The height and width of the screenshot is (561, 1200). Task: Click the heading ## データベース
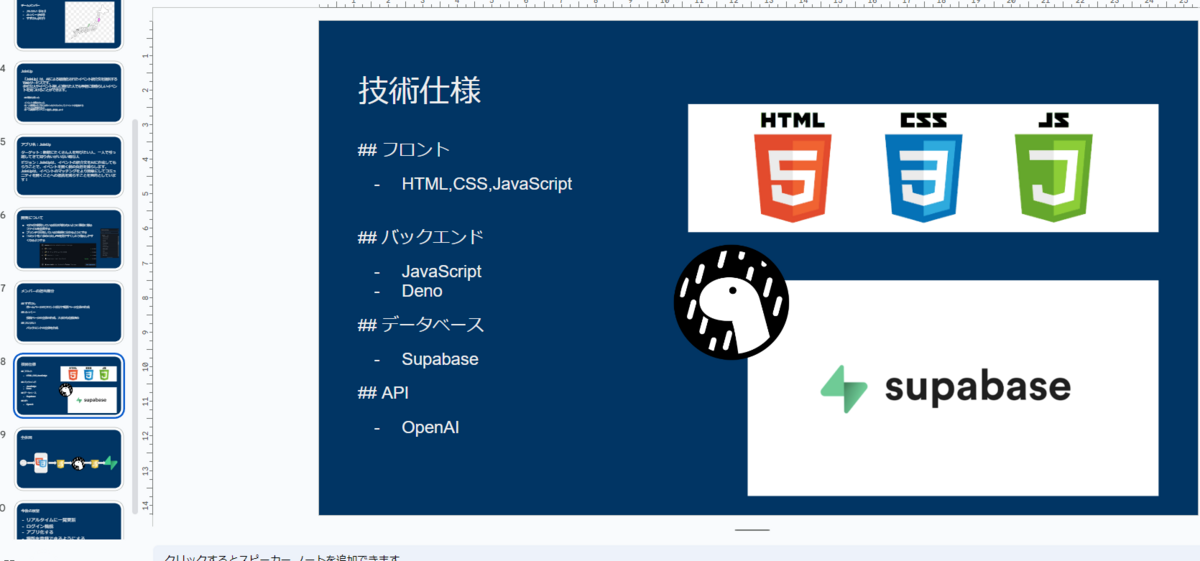[420, 325]
